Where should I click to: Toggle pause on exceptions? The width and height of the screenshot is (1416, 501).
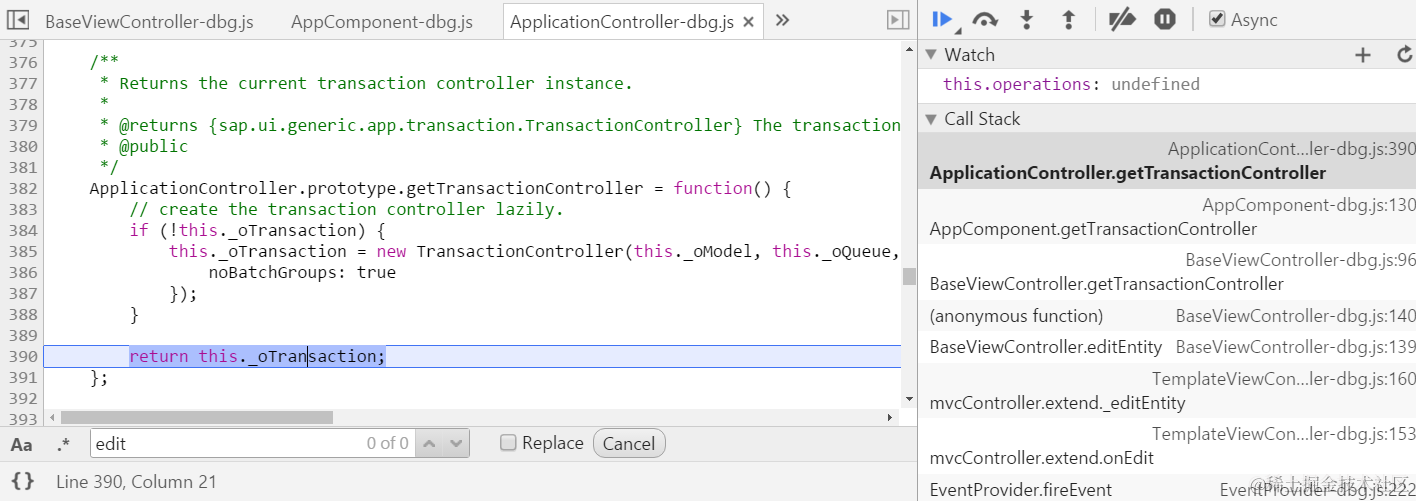point(1165,19)
